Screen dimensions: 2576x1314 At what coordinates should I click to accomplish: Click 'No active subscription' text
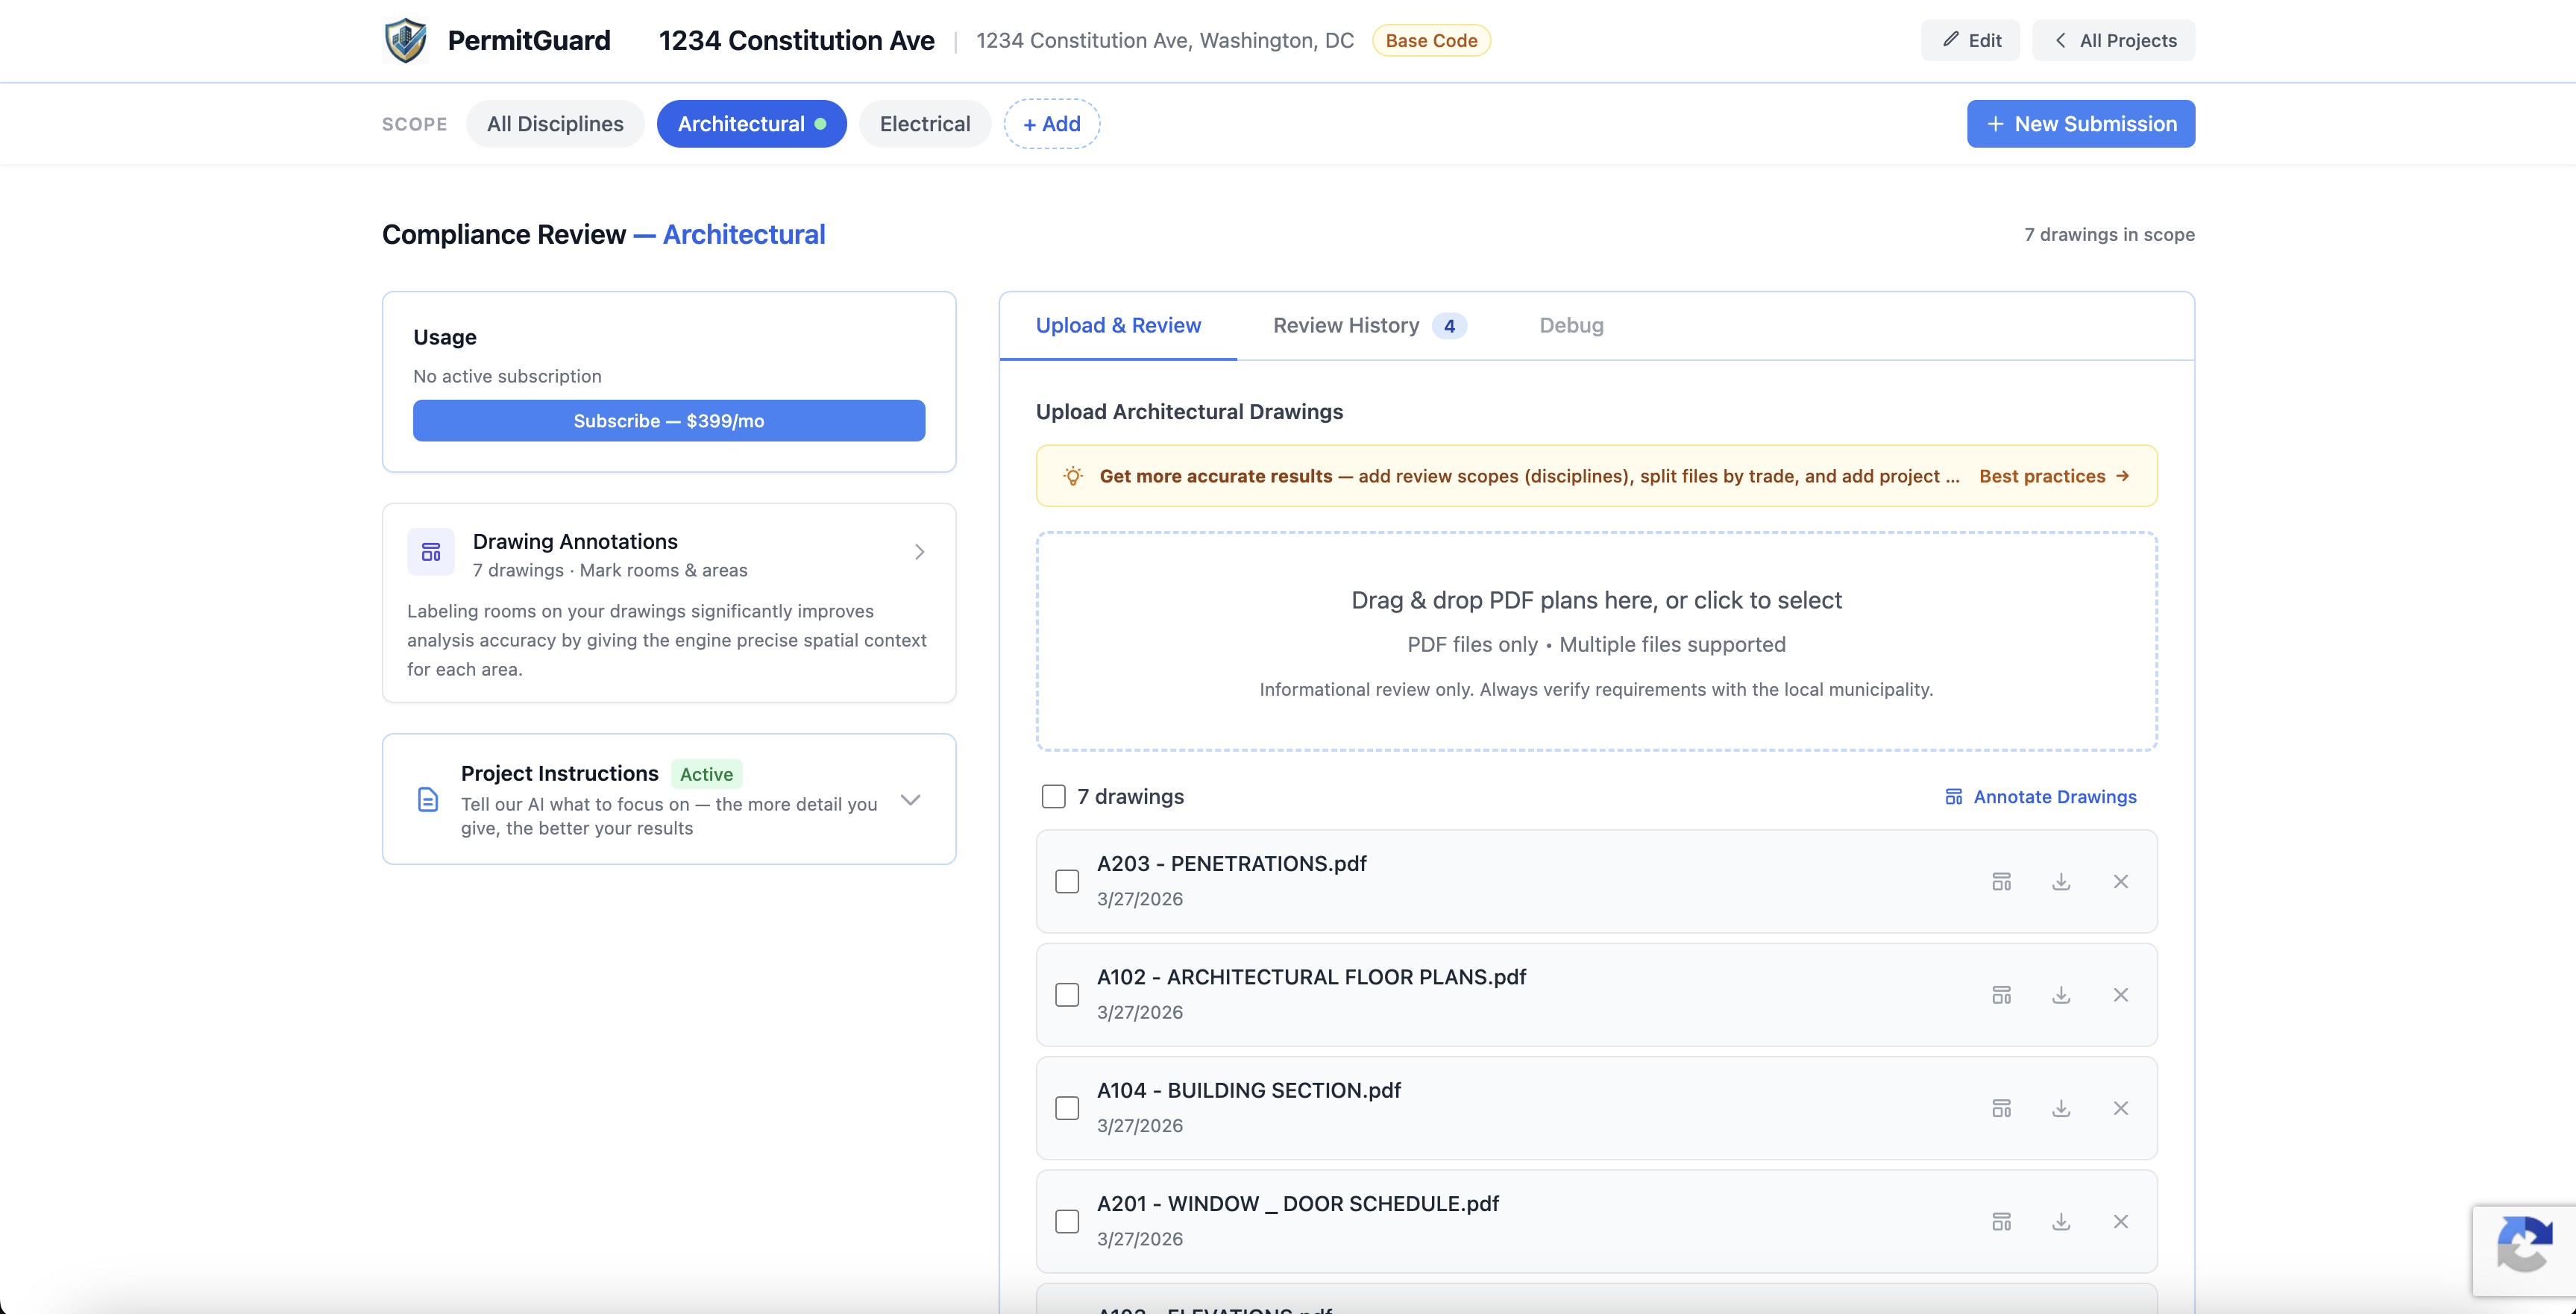coord(507,376)
